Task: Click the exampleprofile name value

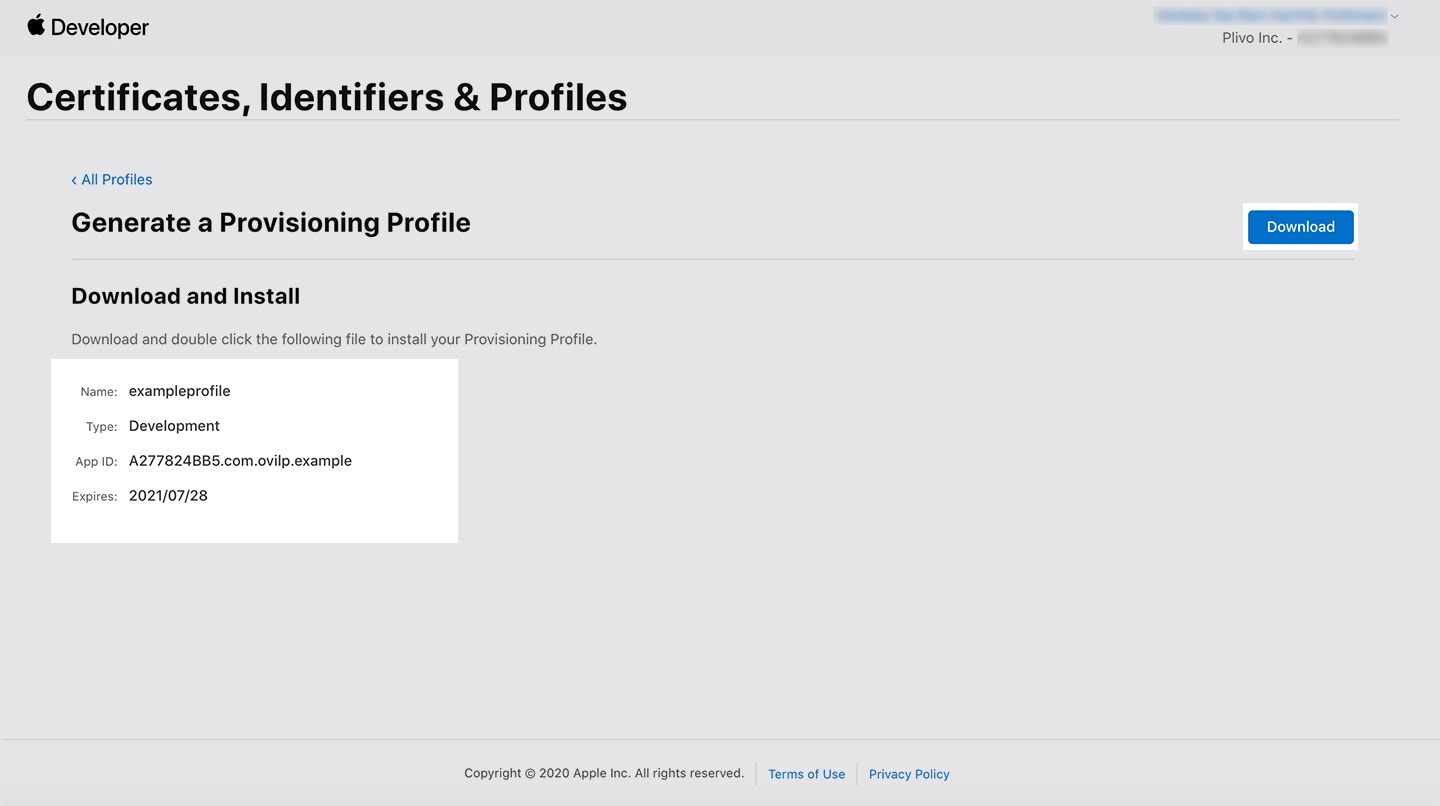Action: click(x=180, y=391)
